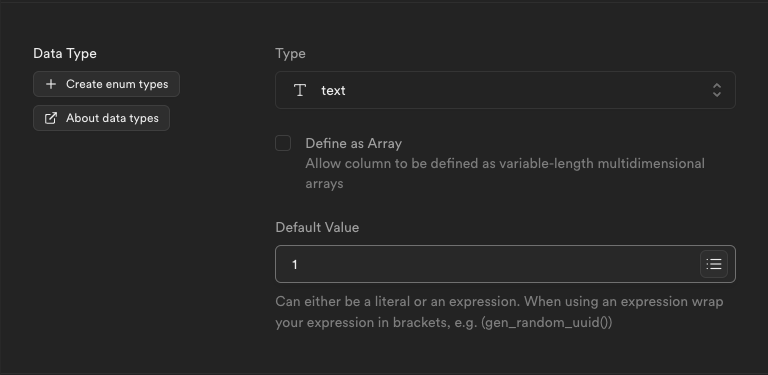Click the T text type icon

tap(300, 90)
